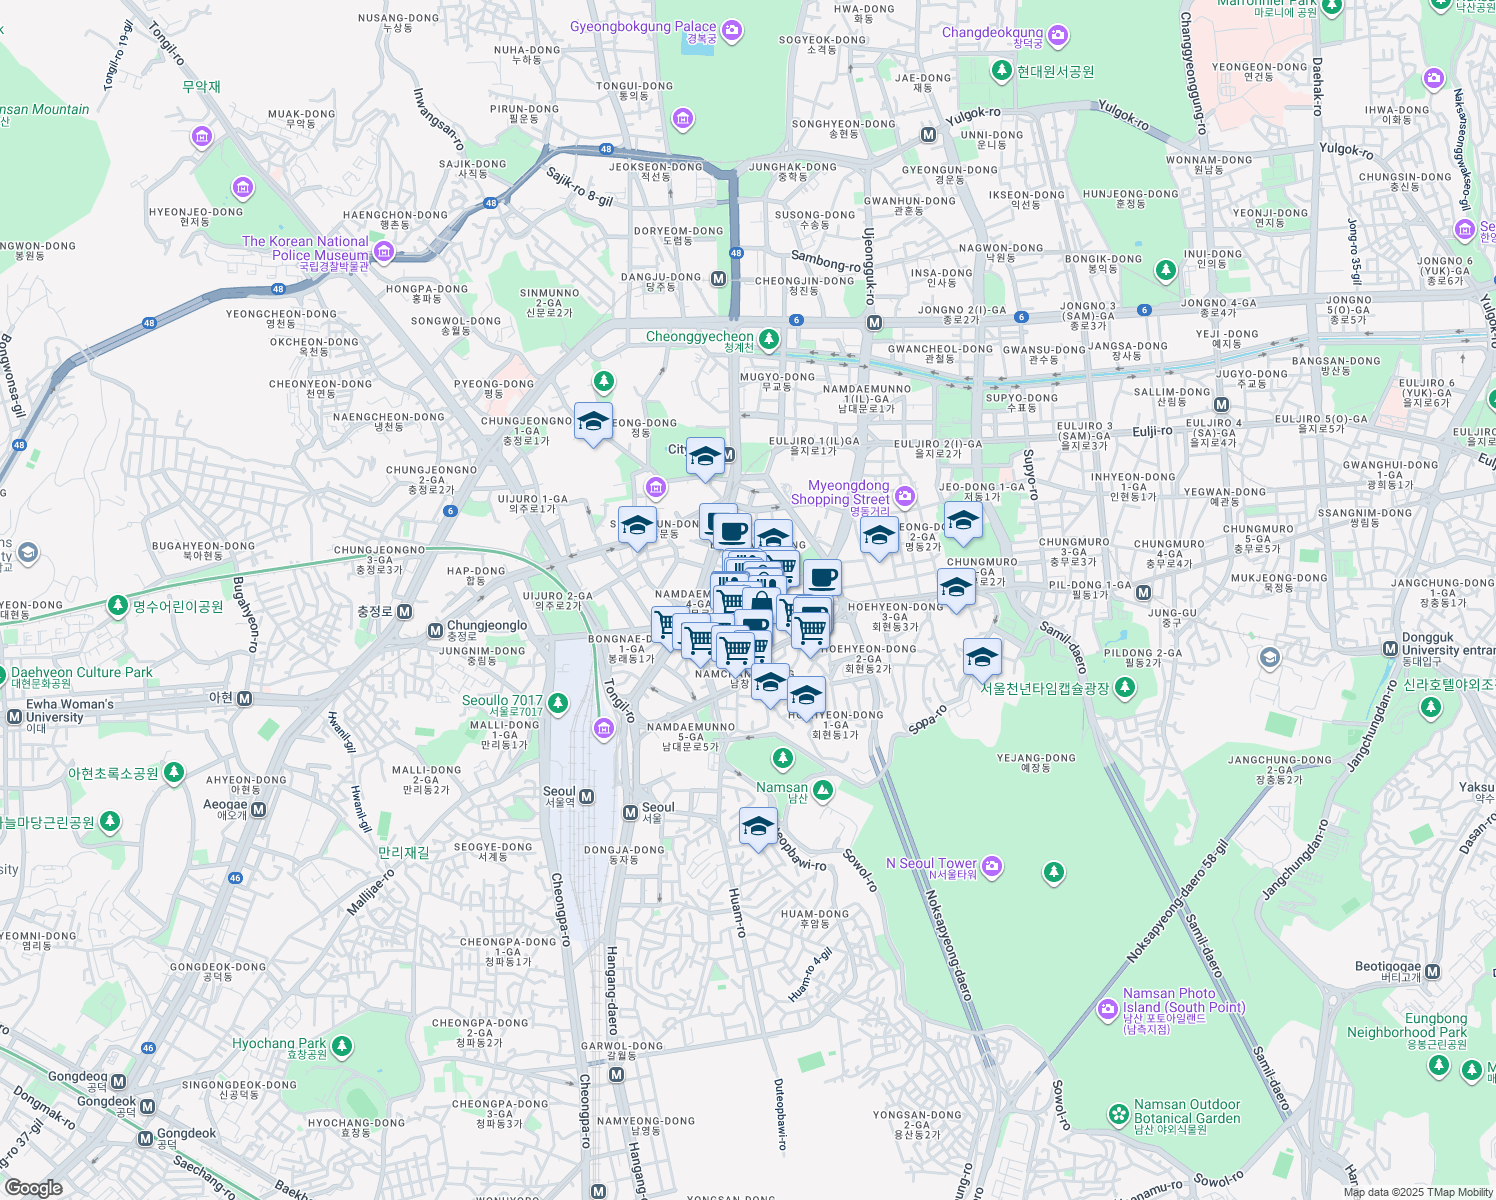This screenshot has height=1200, width=1496.
Task: Click the camera pin at N Seoul Tower
Action: click(x=991, y=865)
